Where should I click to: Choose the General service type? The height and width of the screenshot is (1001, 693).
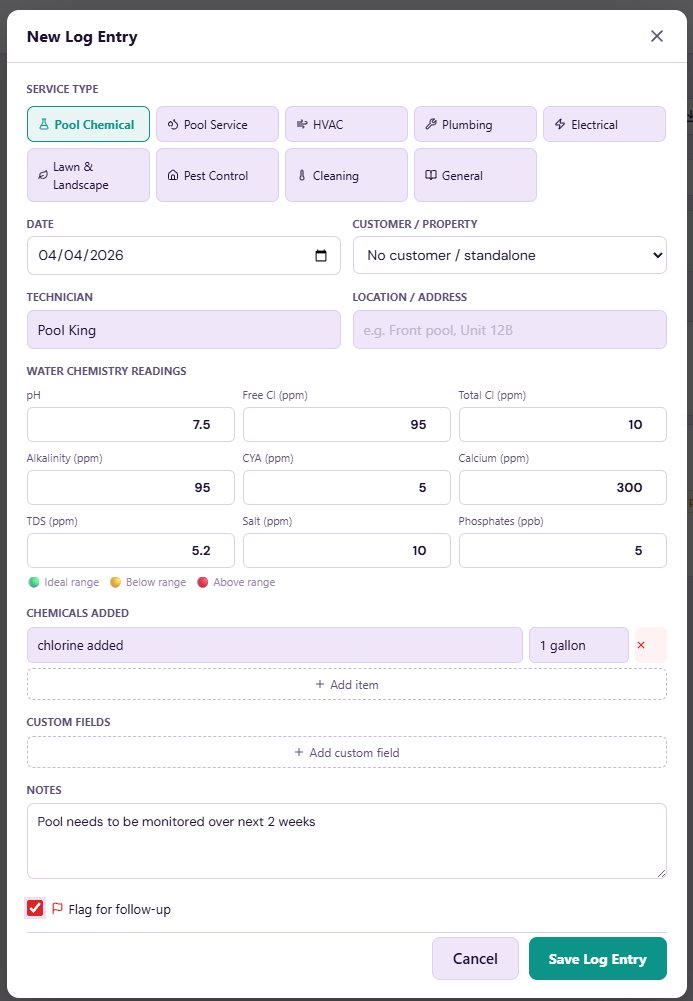click(x=475, y=175)
